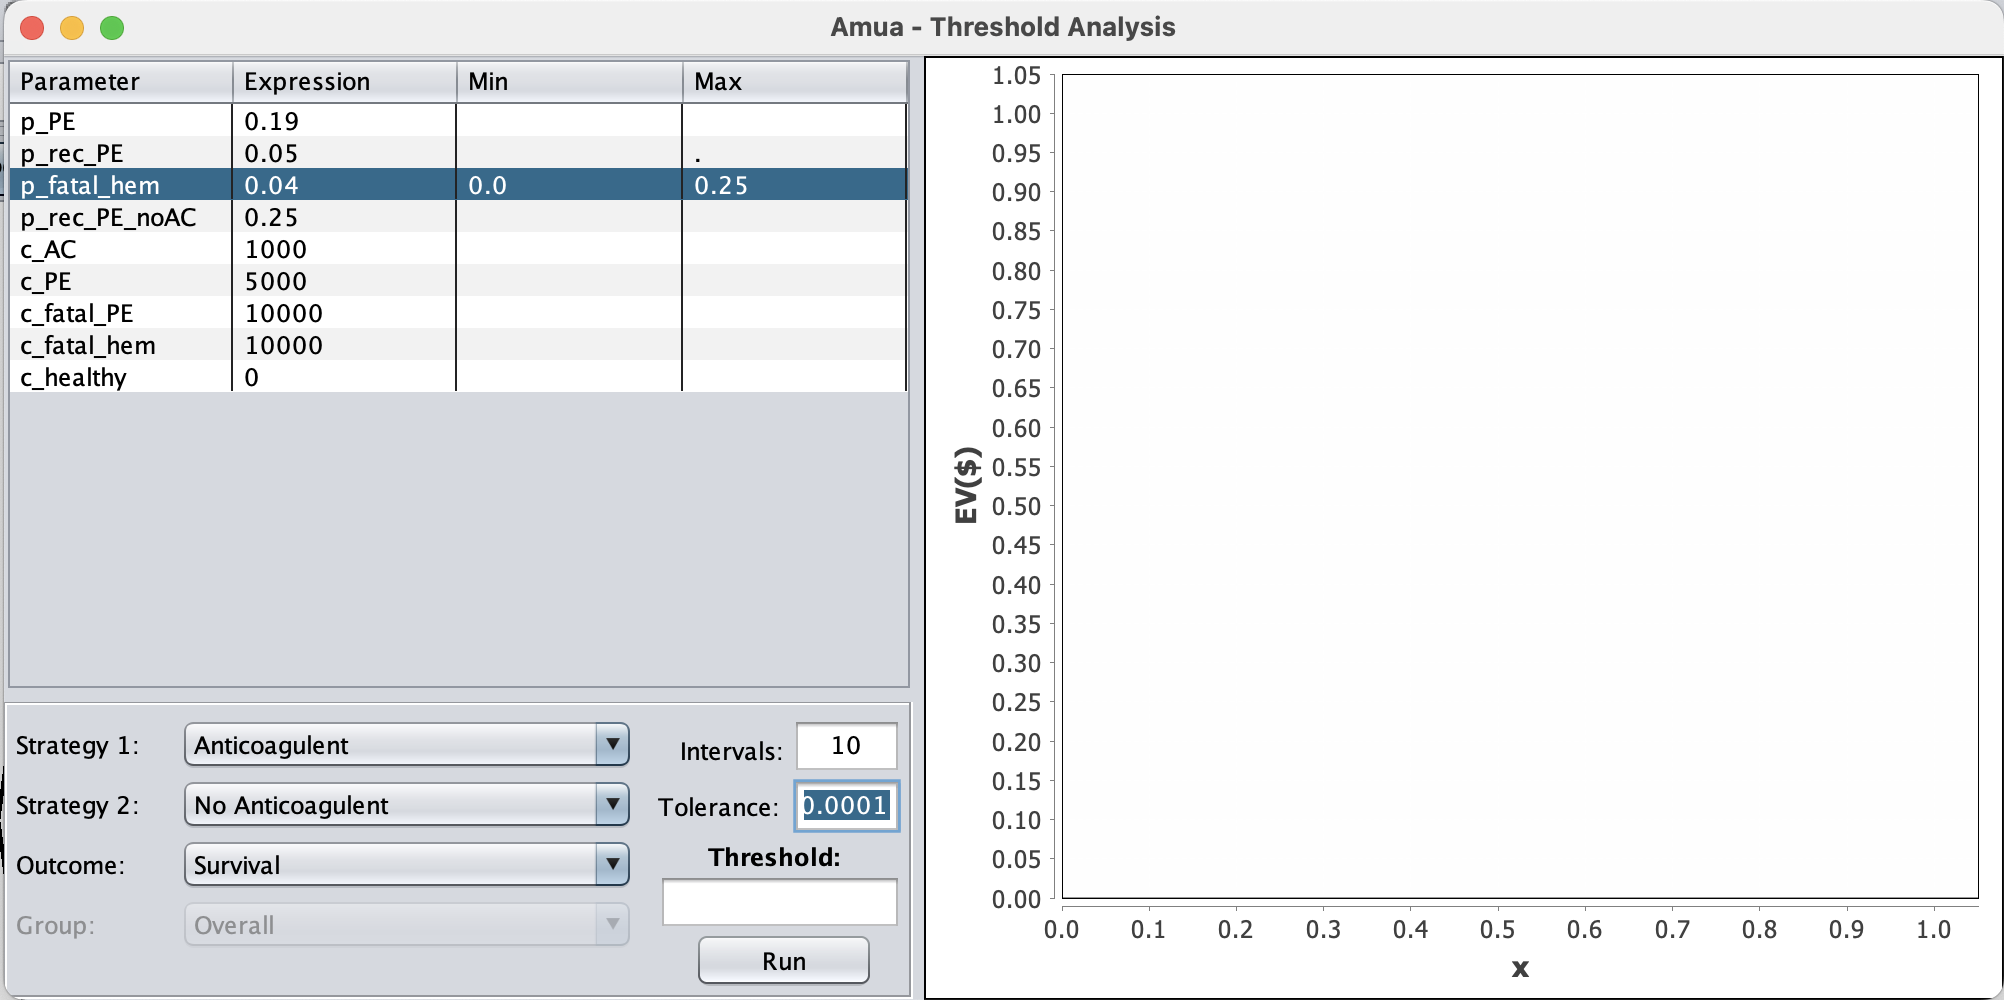2004x1000 pixels.
Task: Click the Expression column header
Action: pos(344,82)
